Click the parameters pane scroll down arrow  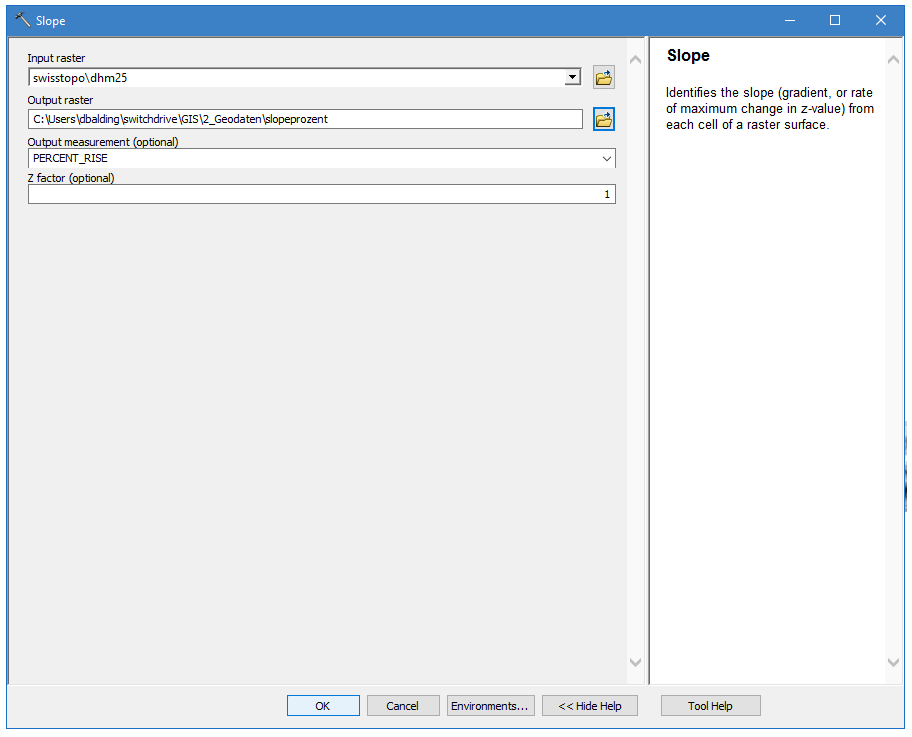[635, 662]
